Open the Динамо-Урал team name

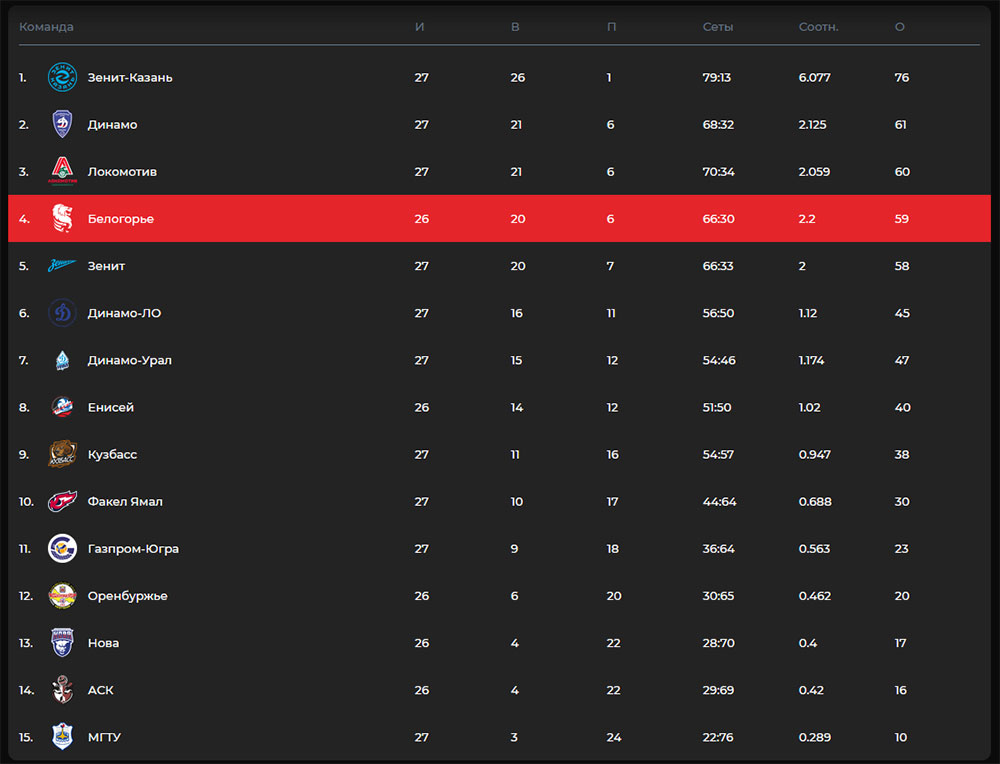point(129,360)
